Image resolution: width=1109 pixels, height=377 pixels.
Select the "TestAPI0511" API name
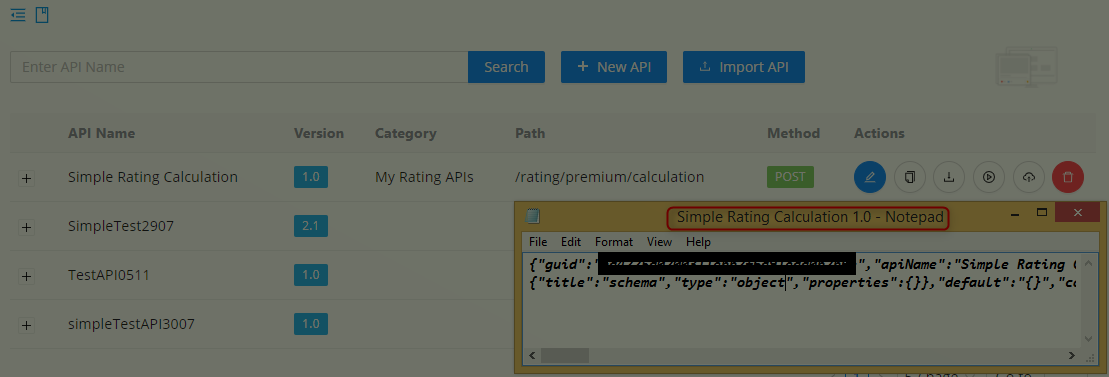point(108,275)
